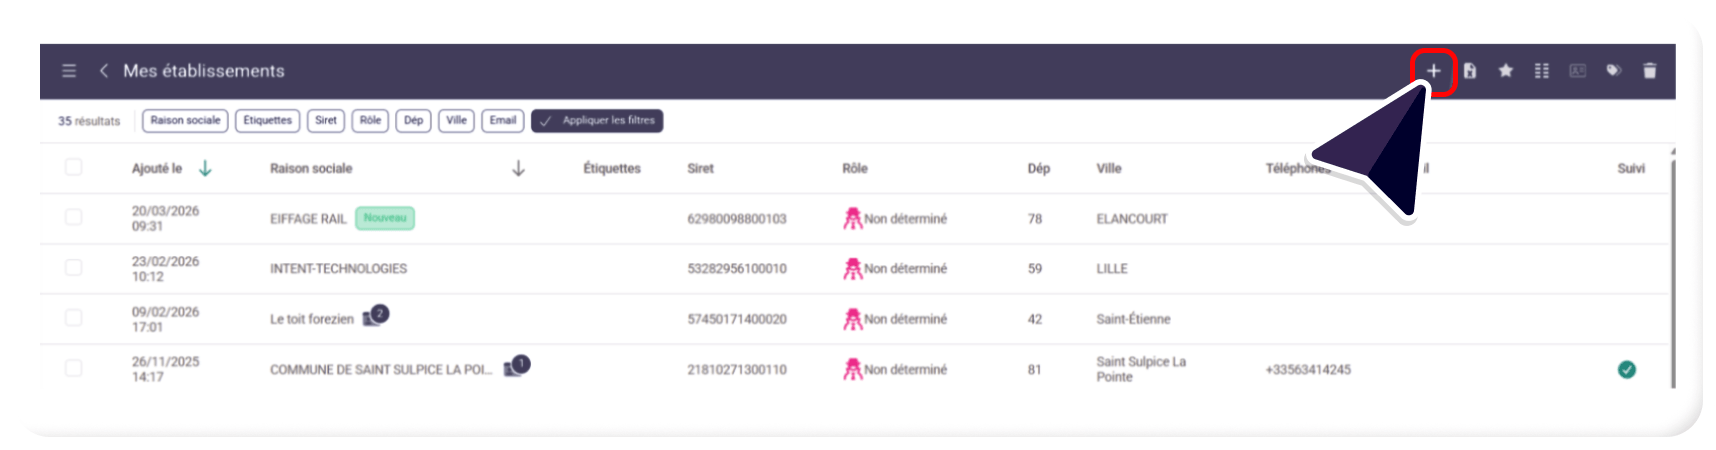Click the green Suivi check mark
The height and width of the screenshot is (450, 1716).
coord(1627,370)
